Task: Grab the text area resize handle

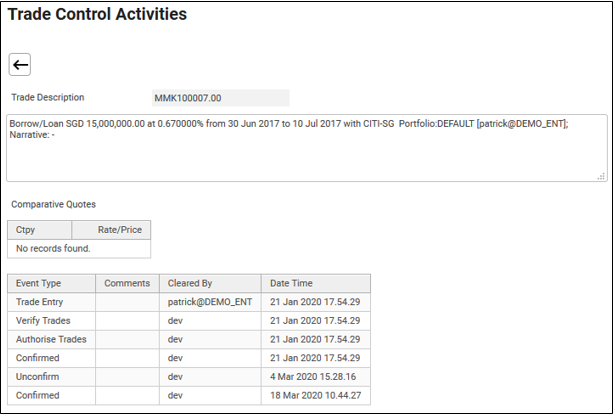Action: (x=601, y=176)
